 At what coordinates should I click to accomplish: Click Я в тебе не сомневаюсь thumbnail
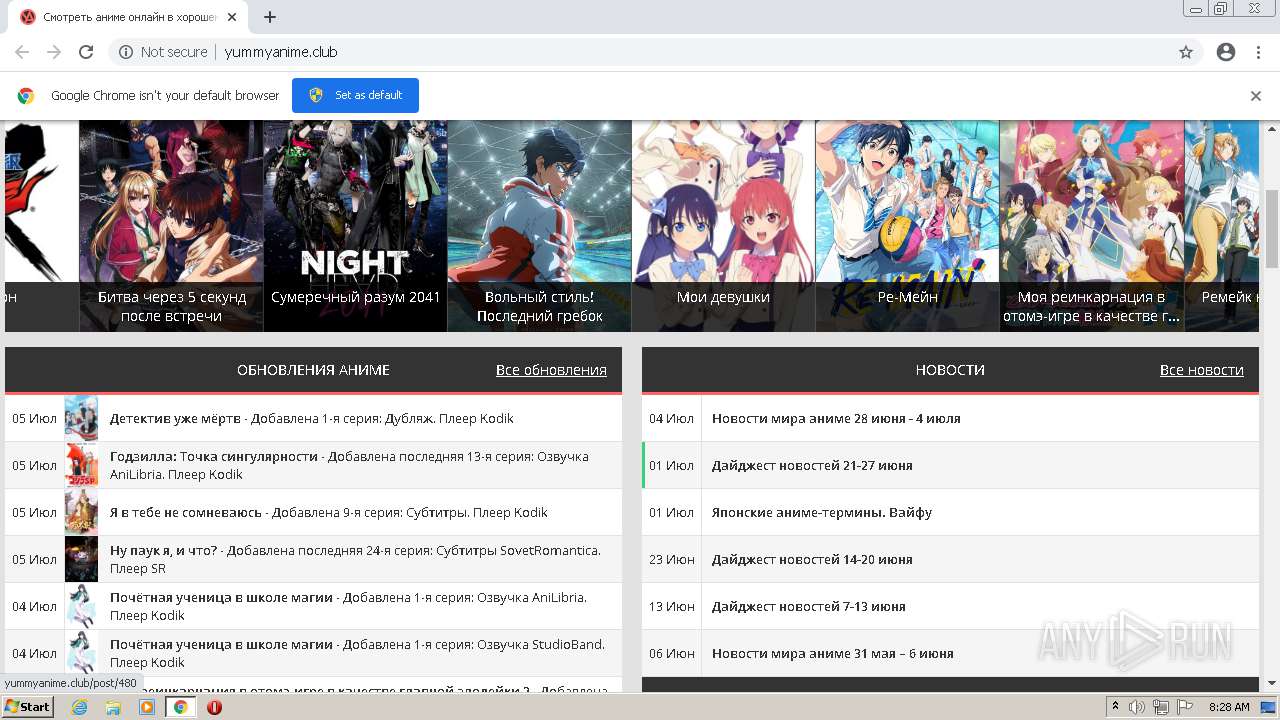coord(81,512)
